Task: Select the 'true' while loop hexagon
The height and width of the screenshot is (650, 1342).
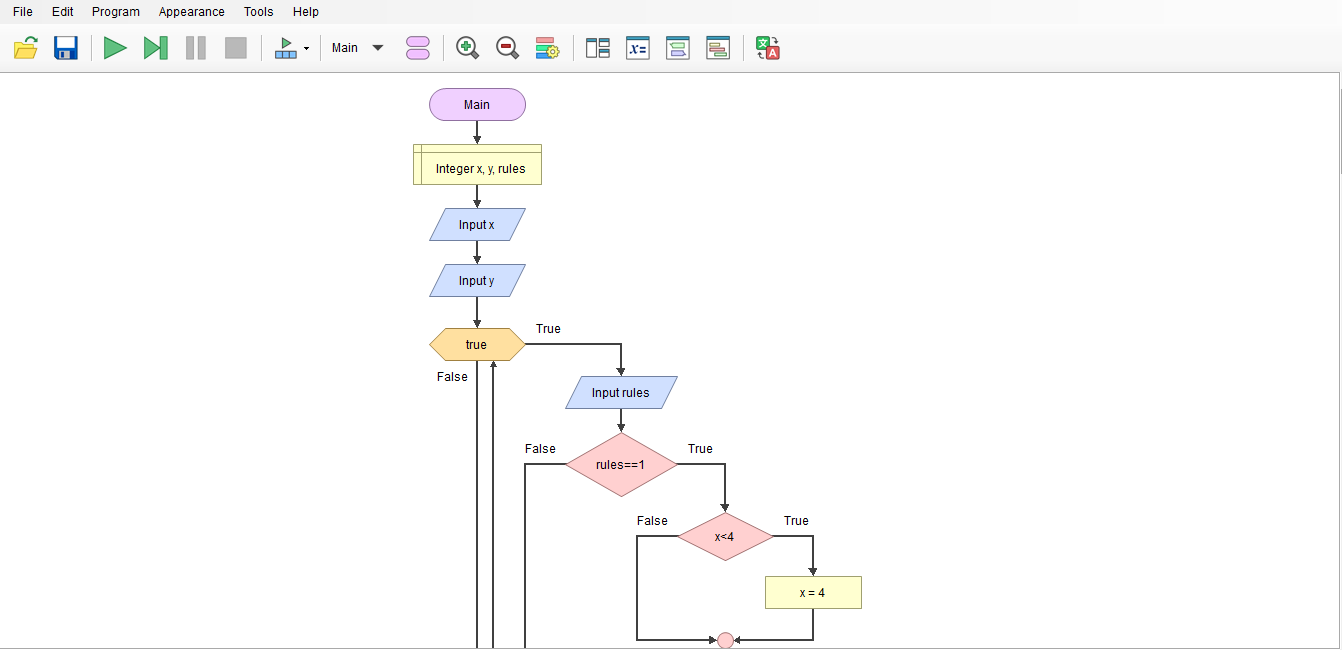Action: [477, 345]
